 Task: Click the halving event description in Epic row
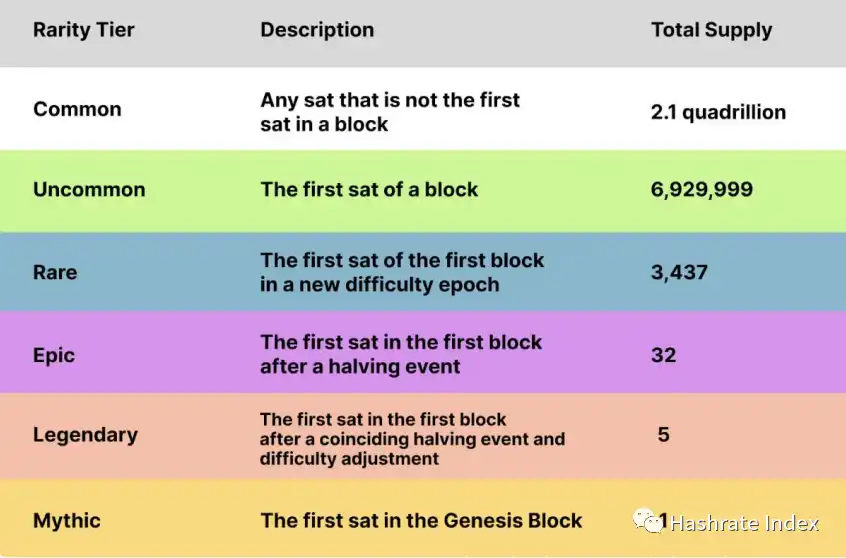400,354
